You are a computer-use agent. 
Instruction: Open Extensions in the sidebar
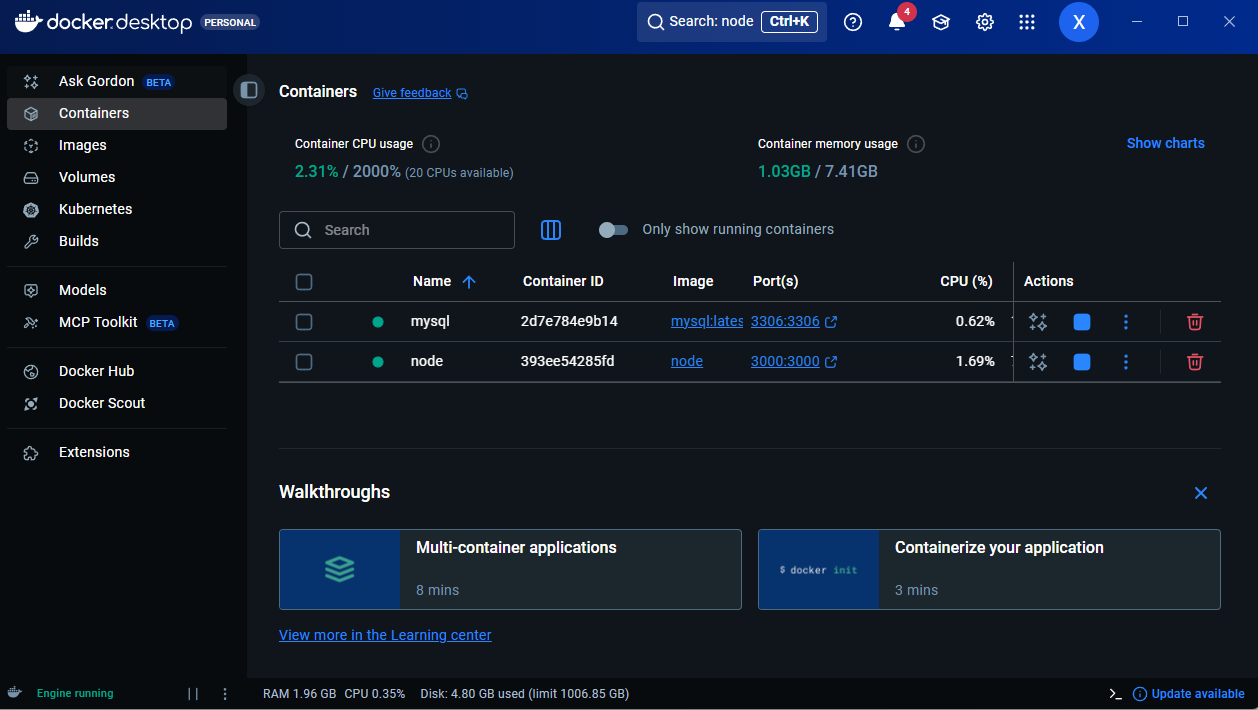[117, 452]
